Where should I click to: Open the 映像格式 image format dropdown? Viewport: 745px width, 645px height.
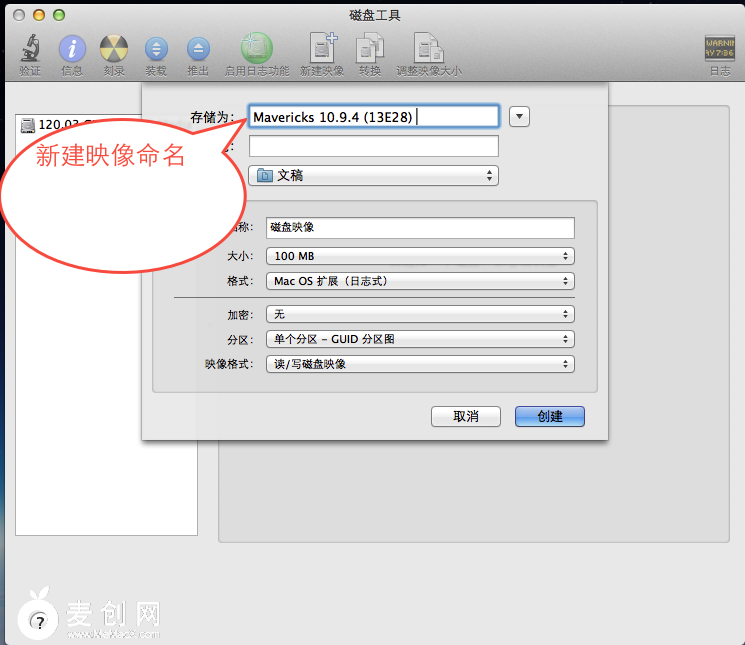coord(420,364)
